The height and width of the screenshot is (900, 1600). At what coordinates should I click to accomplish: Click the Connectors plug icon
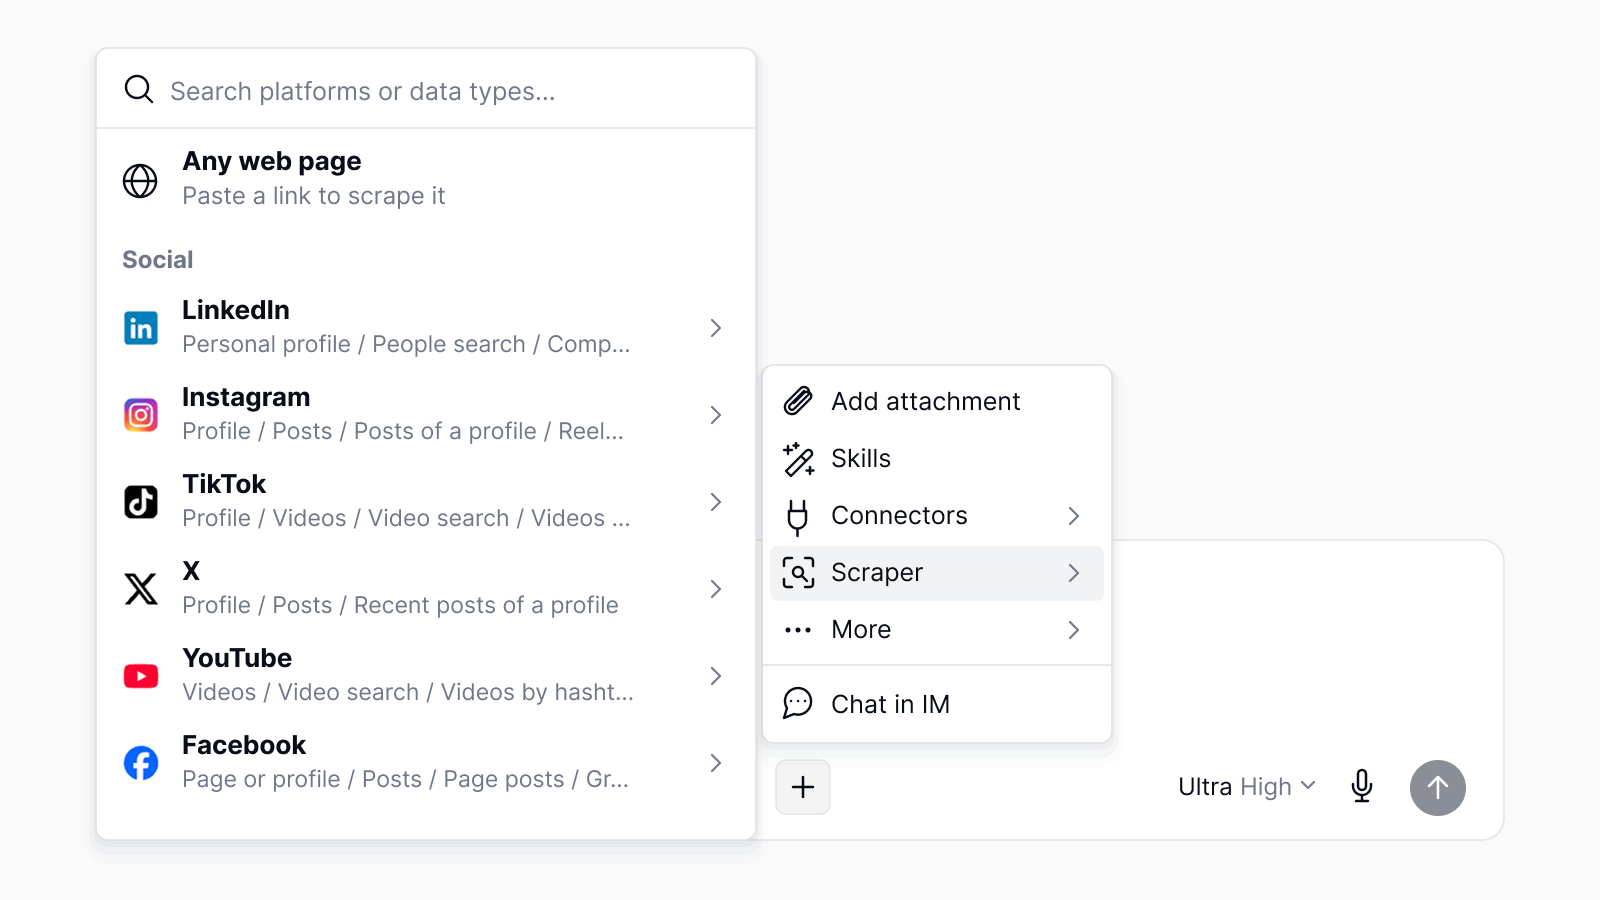[x=798, y=516]
